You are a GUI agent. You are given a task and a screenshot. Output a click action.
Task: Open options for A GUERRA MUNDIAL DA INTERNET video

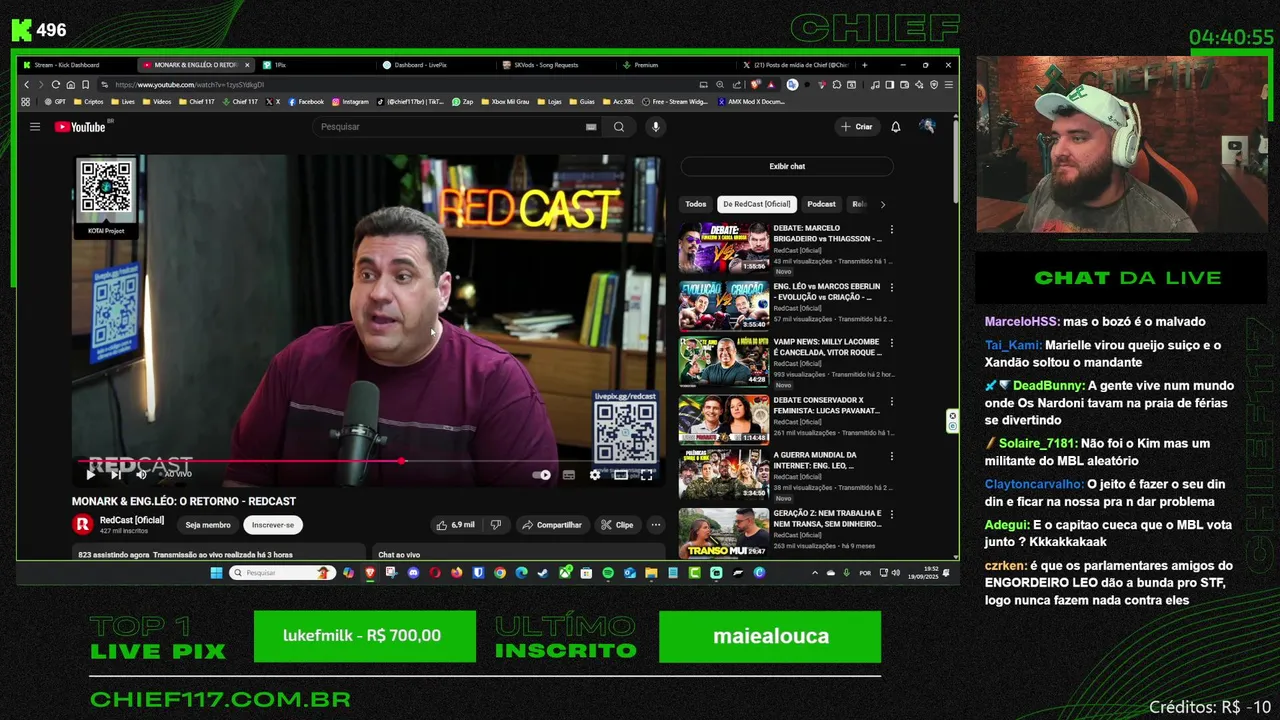pyautogui.click(x=891, y=456)
